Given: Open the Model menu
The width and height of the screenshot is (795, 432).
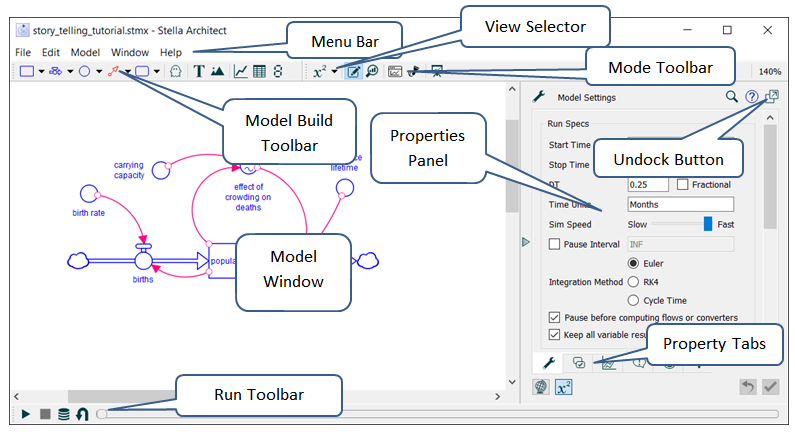Looking at the screenshot, I should tap(85, 52).
